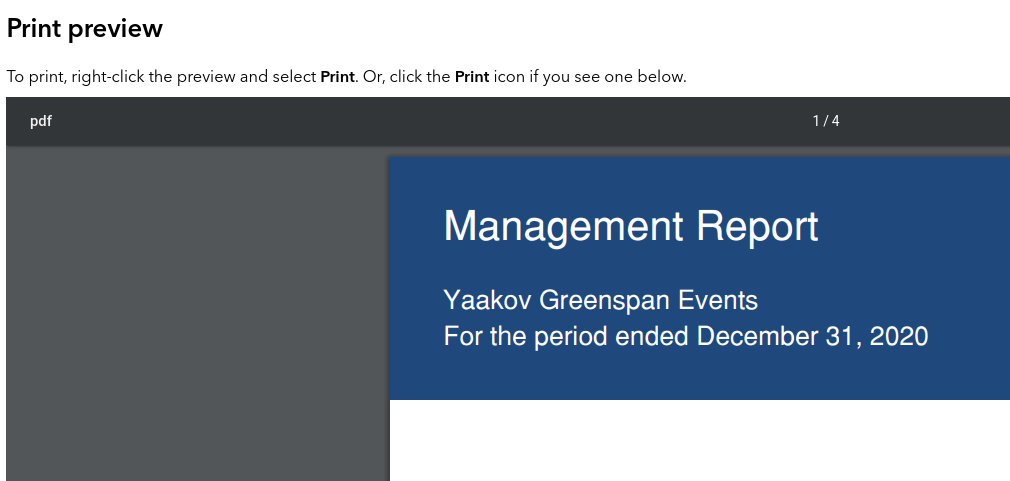Click the words To print in instructions
Screen dimensions: 1010x481
tap(34, 77)
